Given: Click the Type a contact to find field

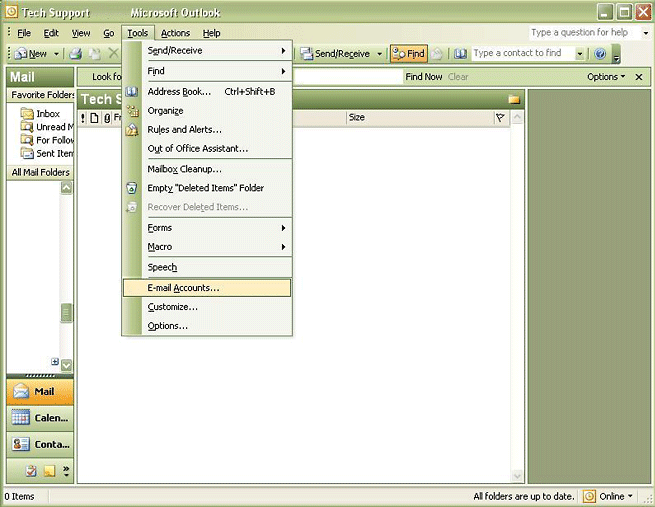Looking at the screenshot, I should 520,54.
